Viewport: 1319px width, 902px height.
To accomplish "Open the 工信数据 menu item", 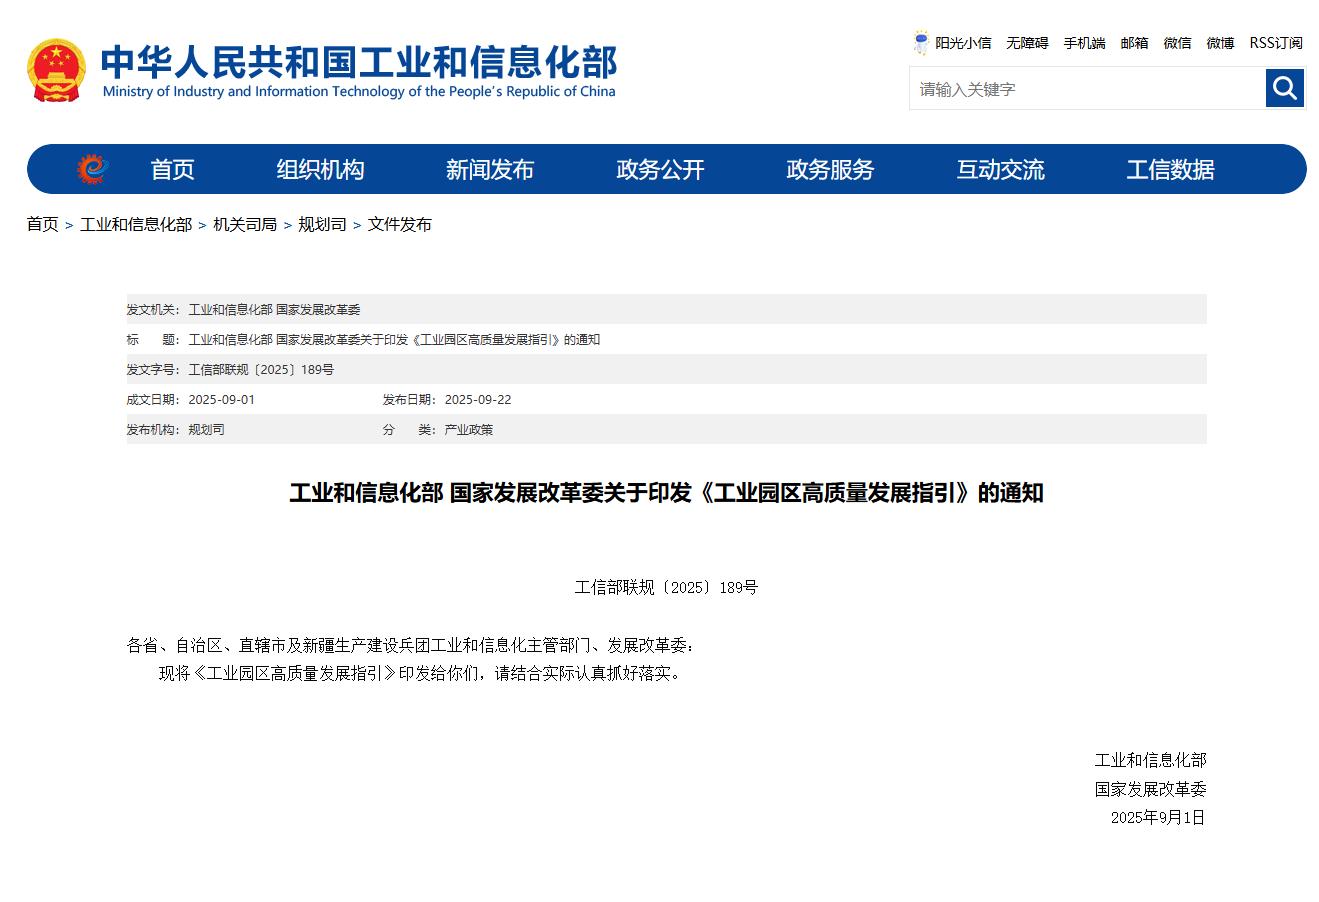I will [x=1170, y=170].
